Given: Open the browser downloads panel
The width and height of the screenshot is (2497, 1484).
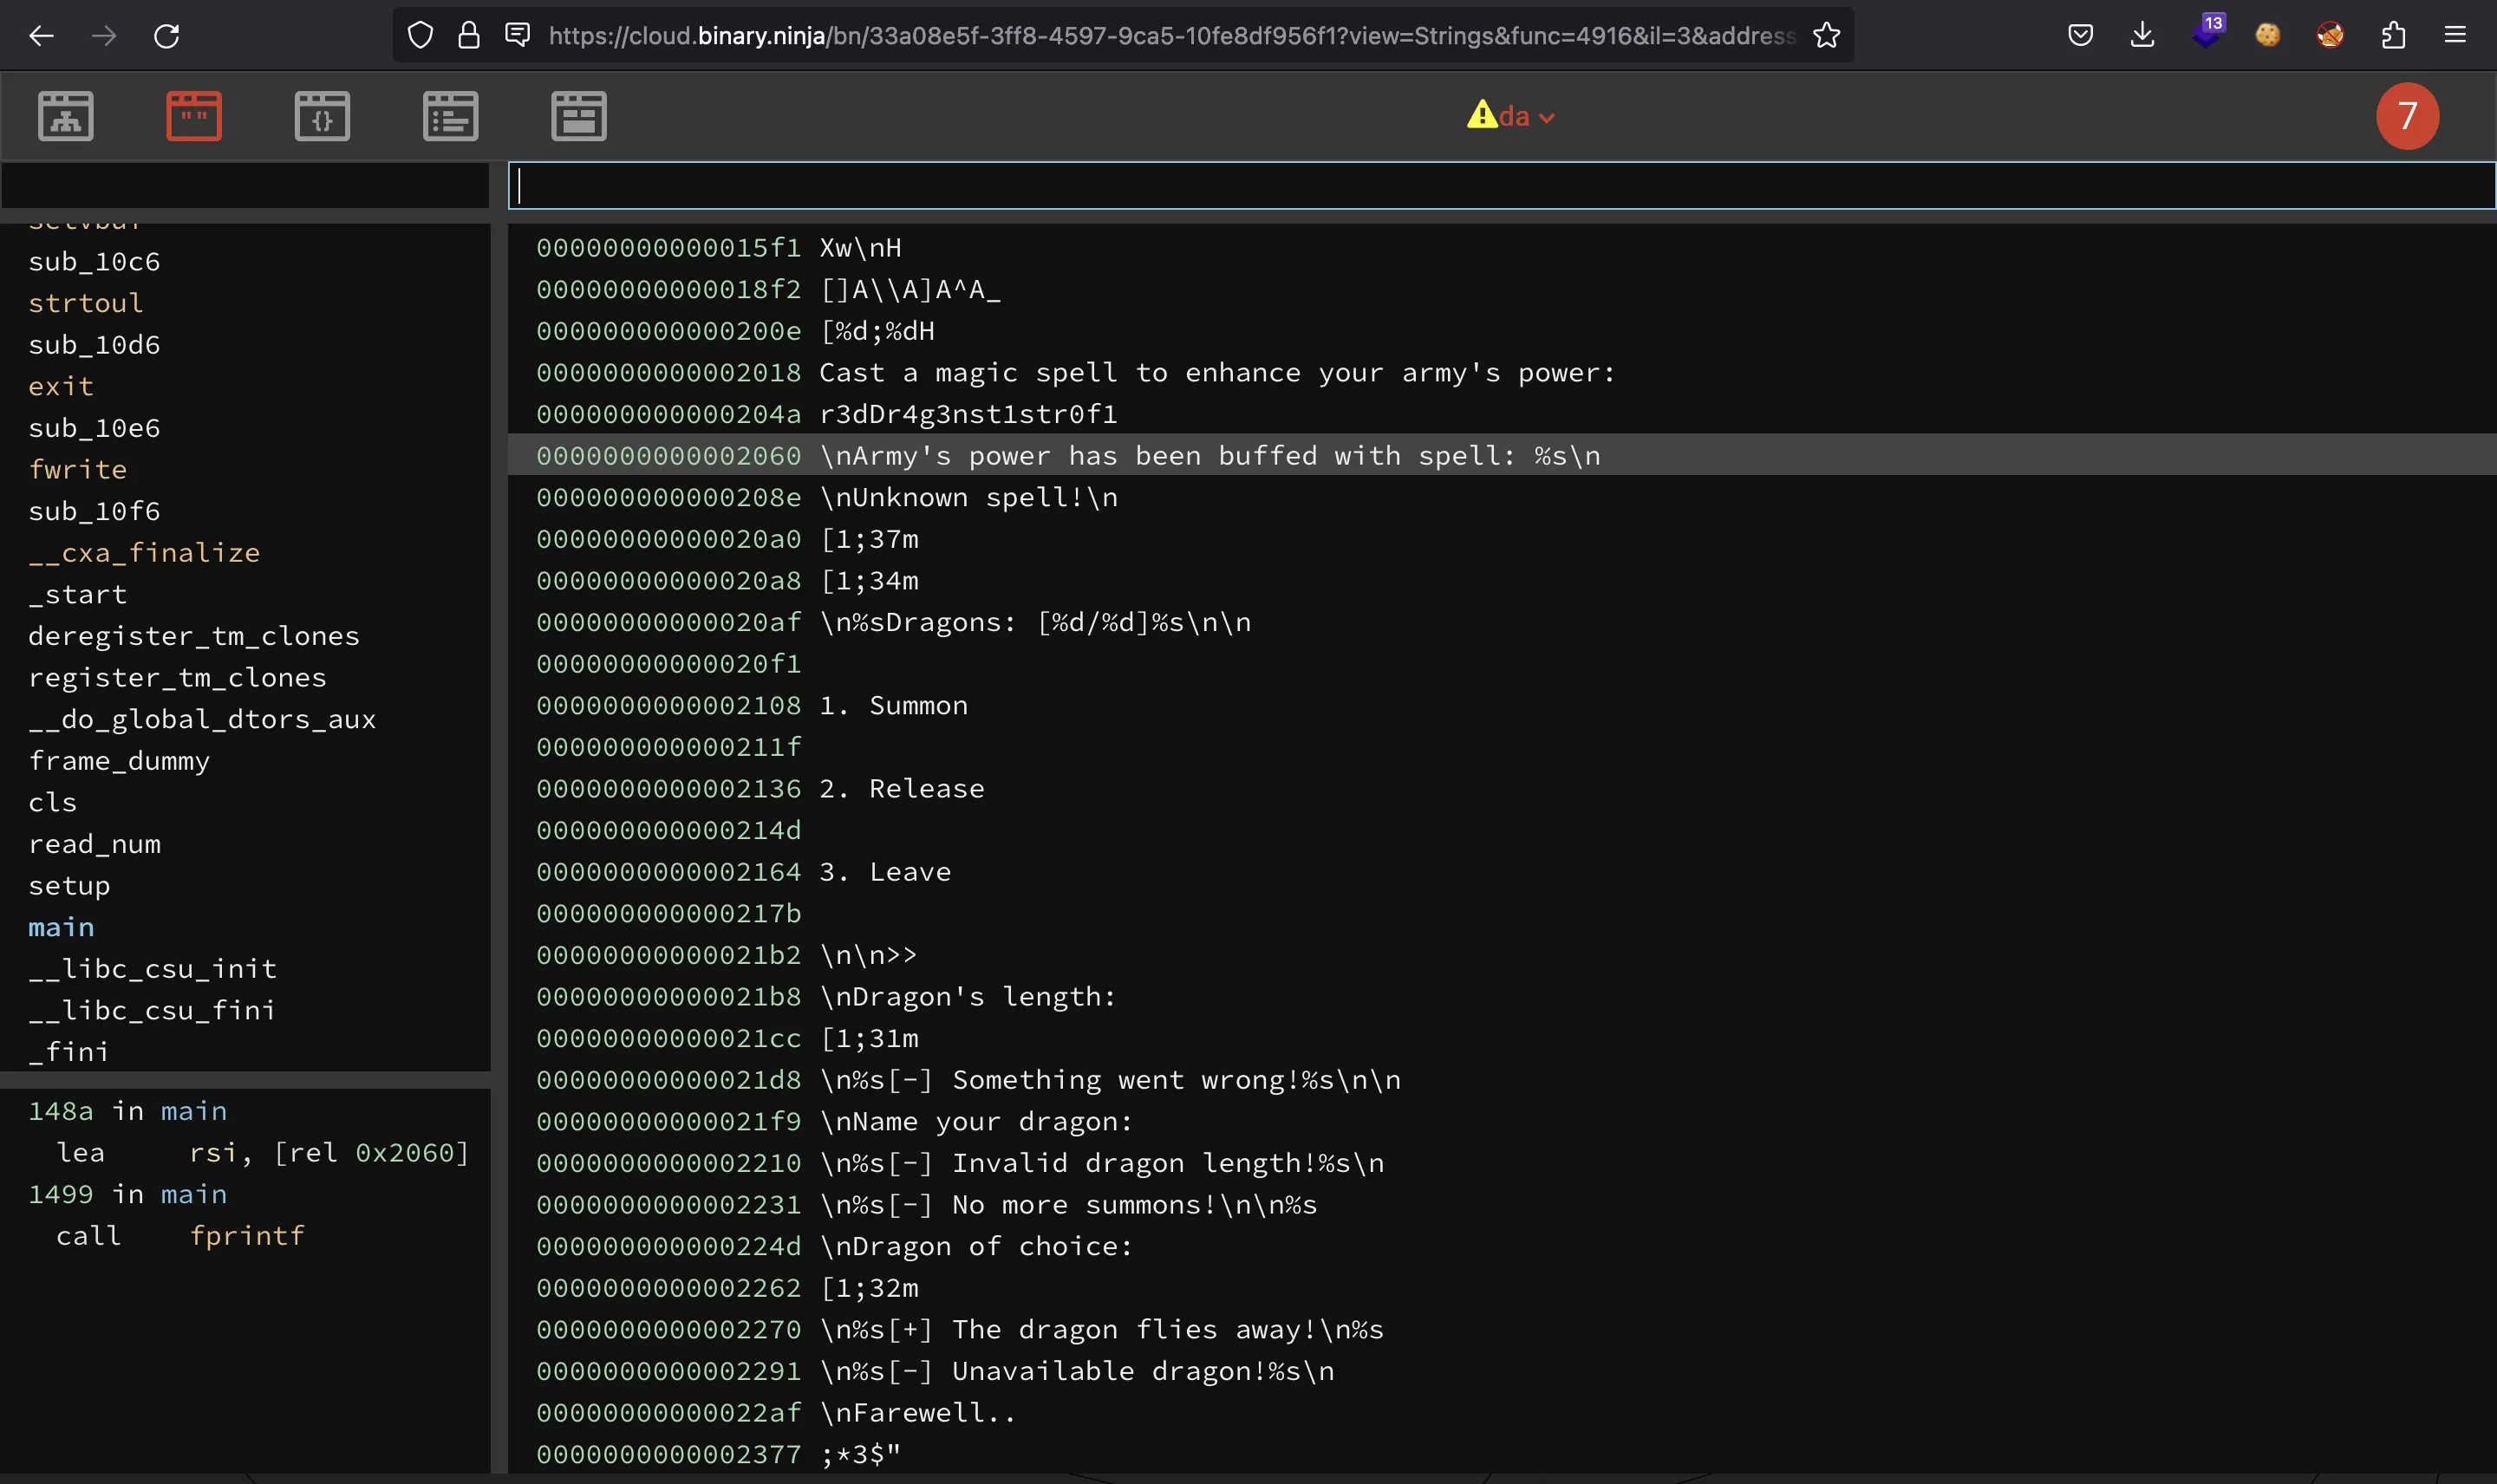Looking at the screenshot, I should click(x=2142, y=36).
